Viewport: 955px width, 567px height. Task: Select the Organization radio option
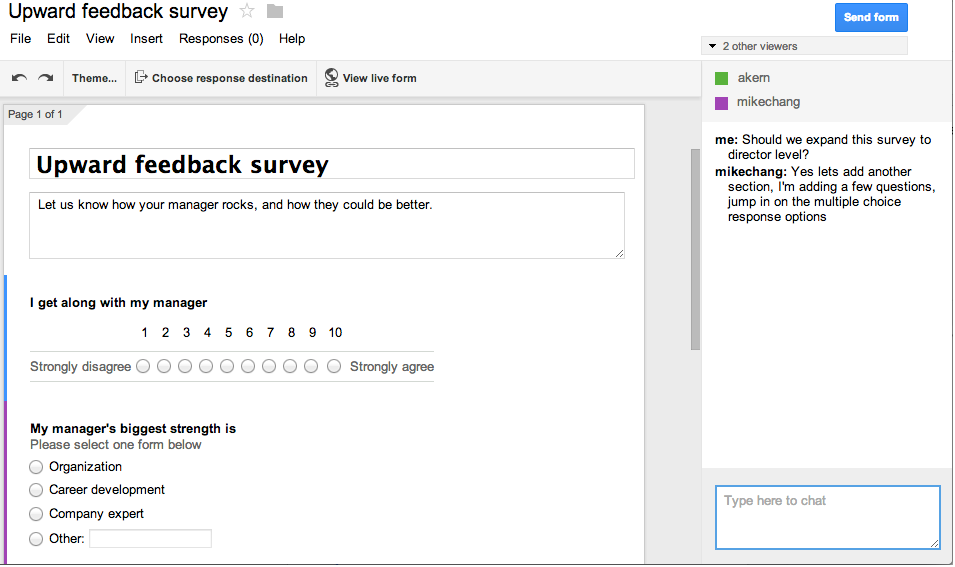coord(37,467)
